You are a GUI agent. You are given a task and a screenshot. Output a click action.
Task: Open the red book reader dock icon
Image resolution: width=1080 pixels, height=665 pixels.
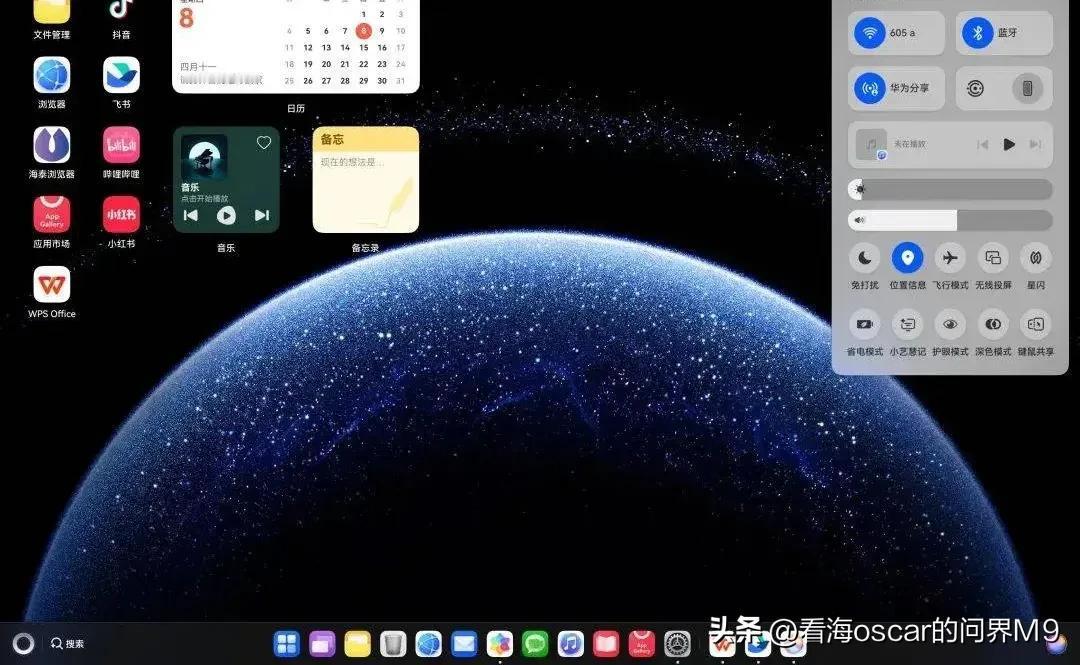(x=606, y=644)
